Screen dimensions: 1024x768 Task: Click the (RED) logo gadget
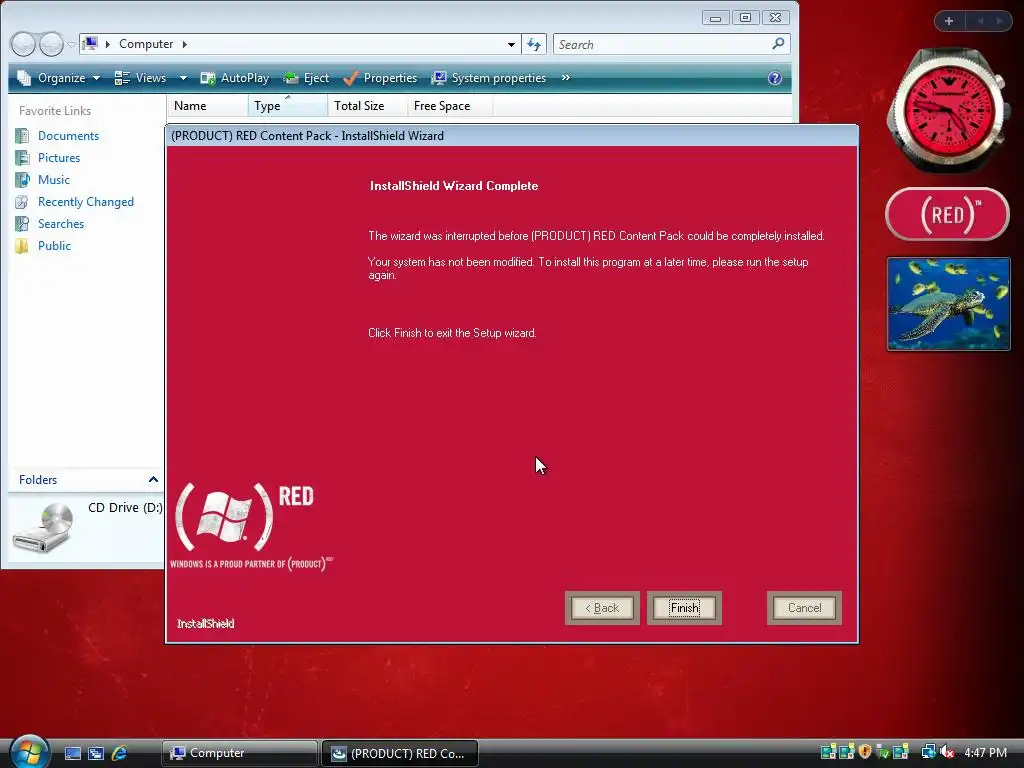(x=948, y=214)
